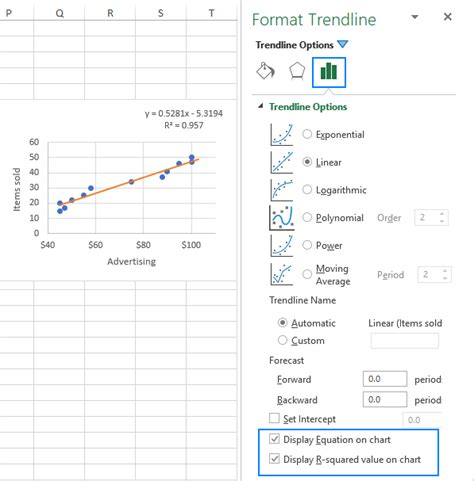This screenshot has height=481, width=474.
Task: Collapse the green Trendline Options section
Action: click(x=261, y=106)
